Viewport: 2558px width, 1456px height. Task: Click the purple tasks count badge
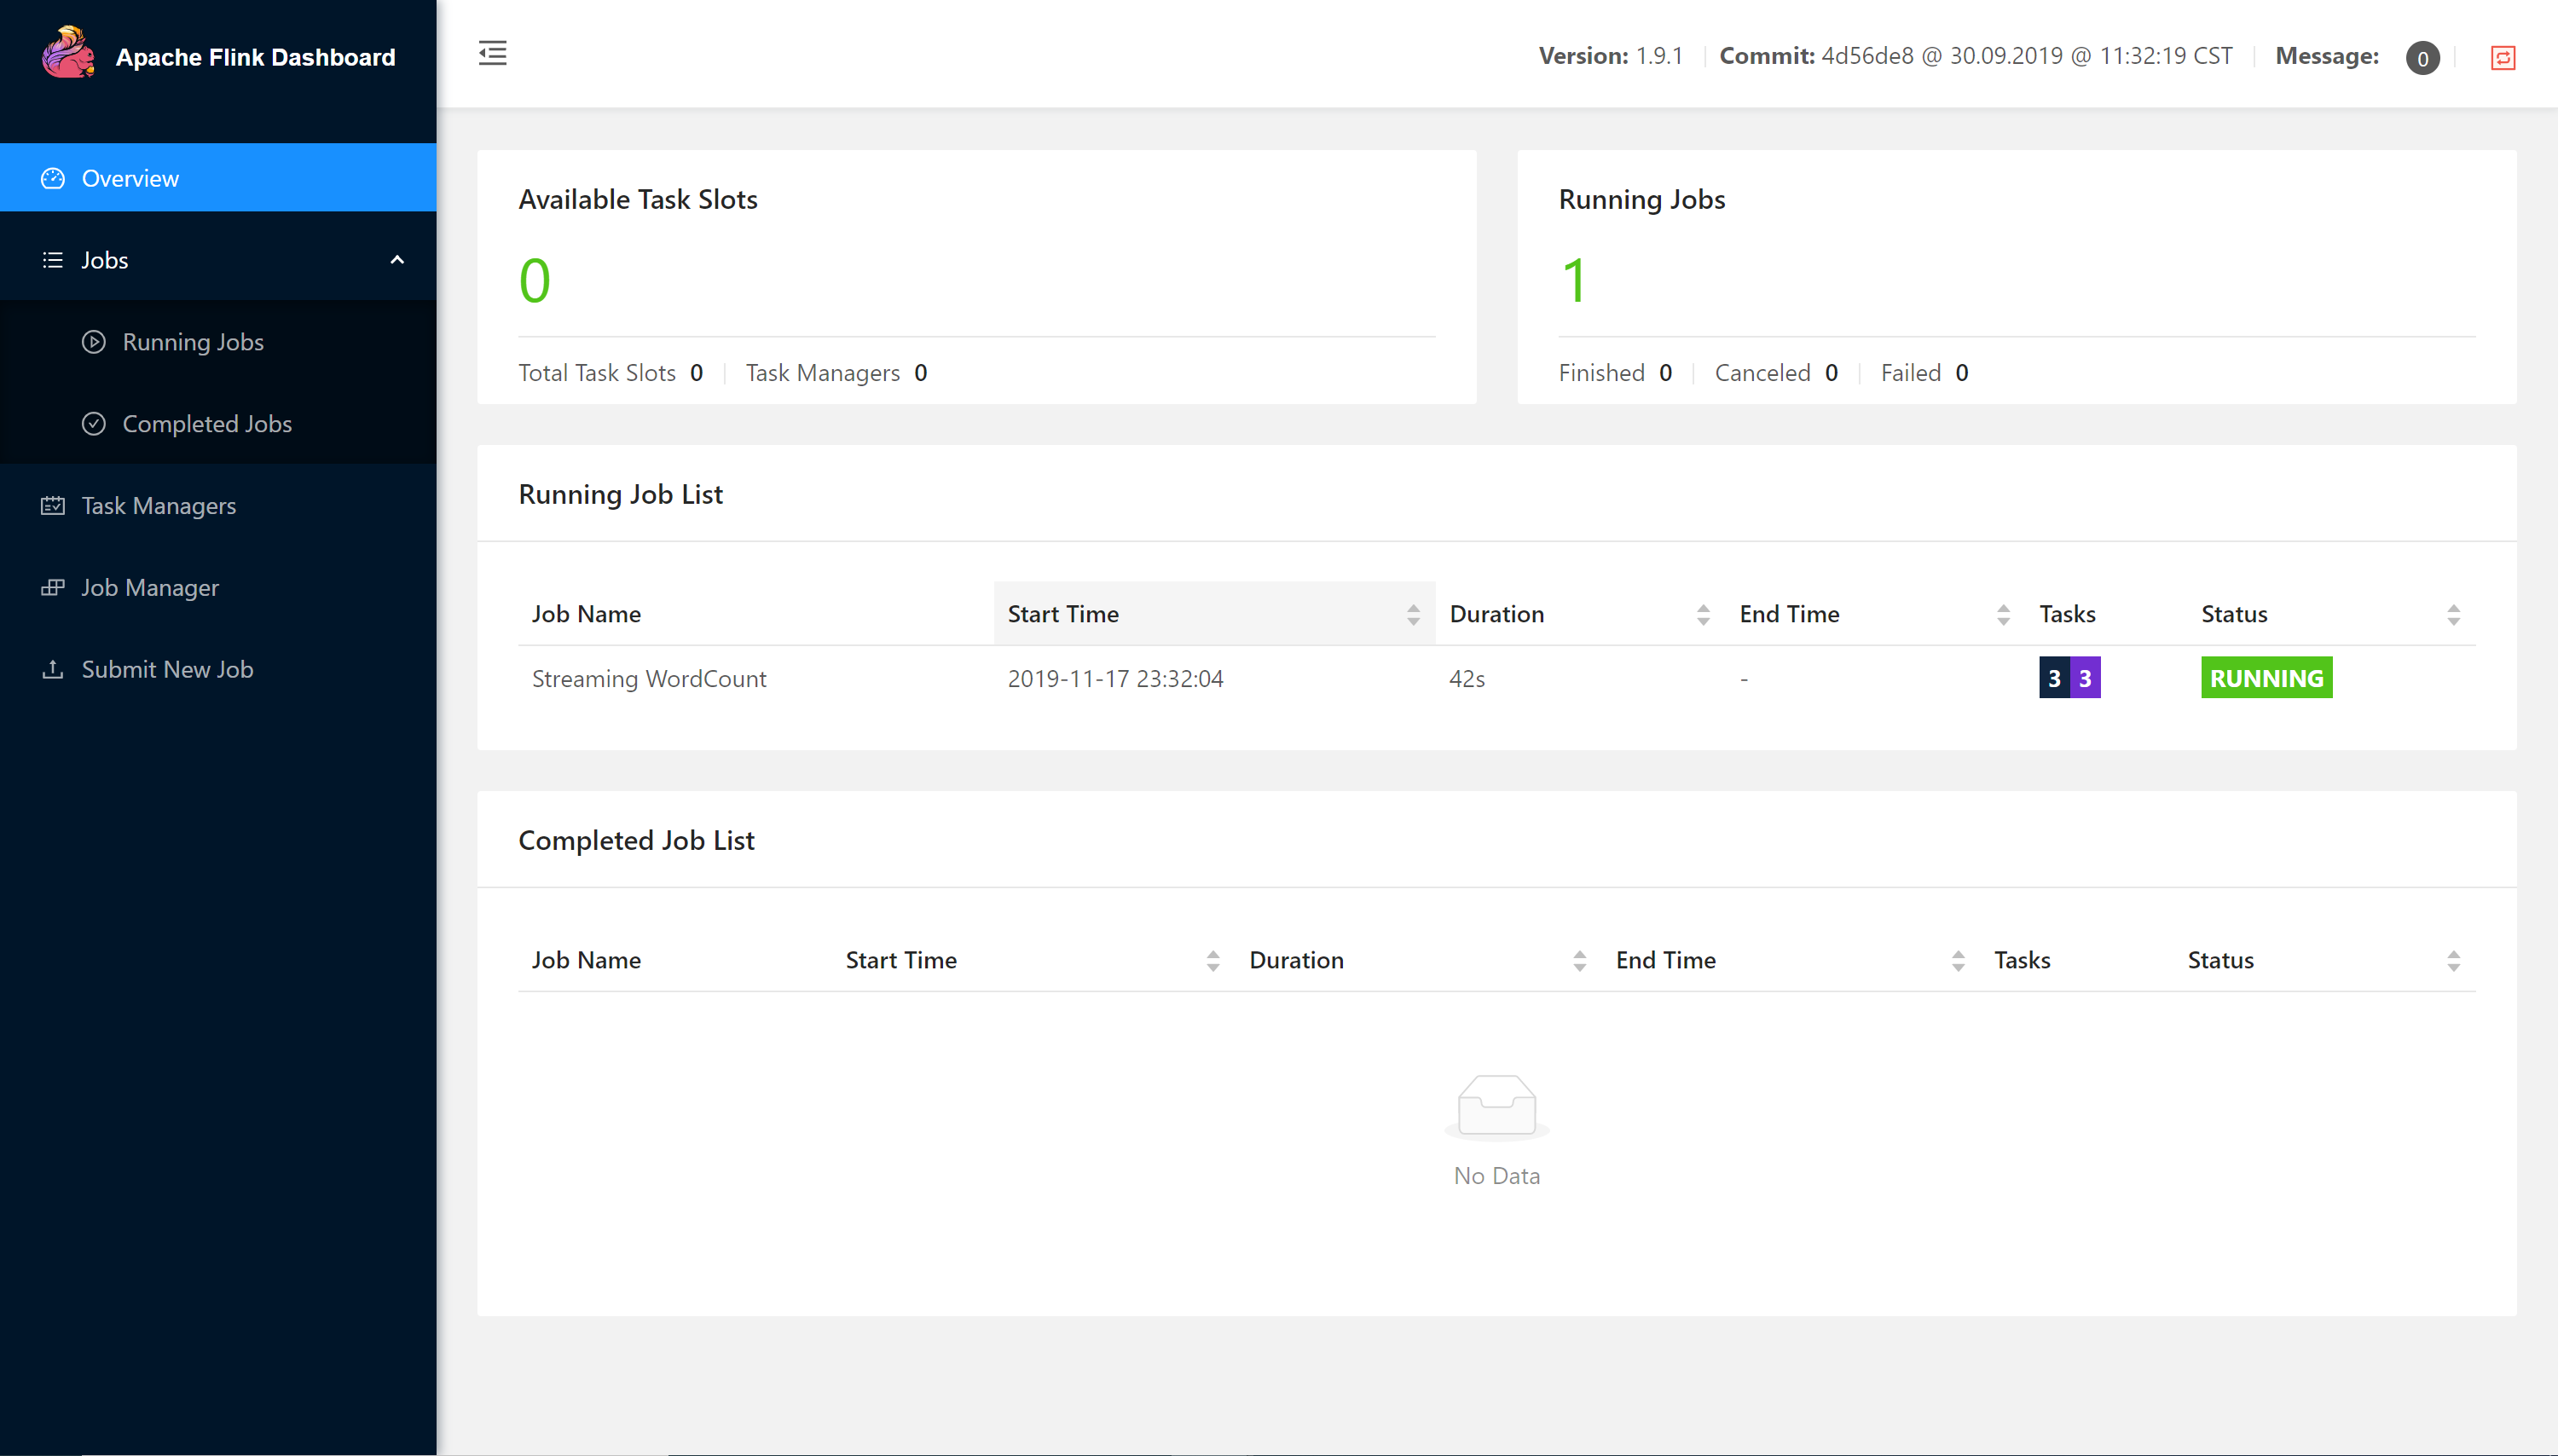click(2085, 678)
